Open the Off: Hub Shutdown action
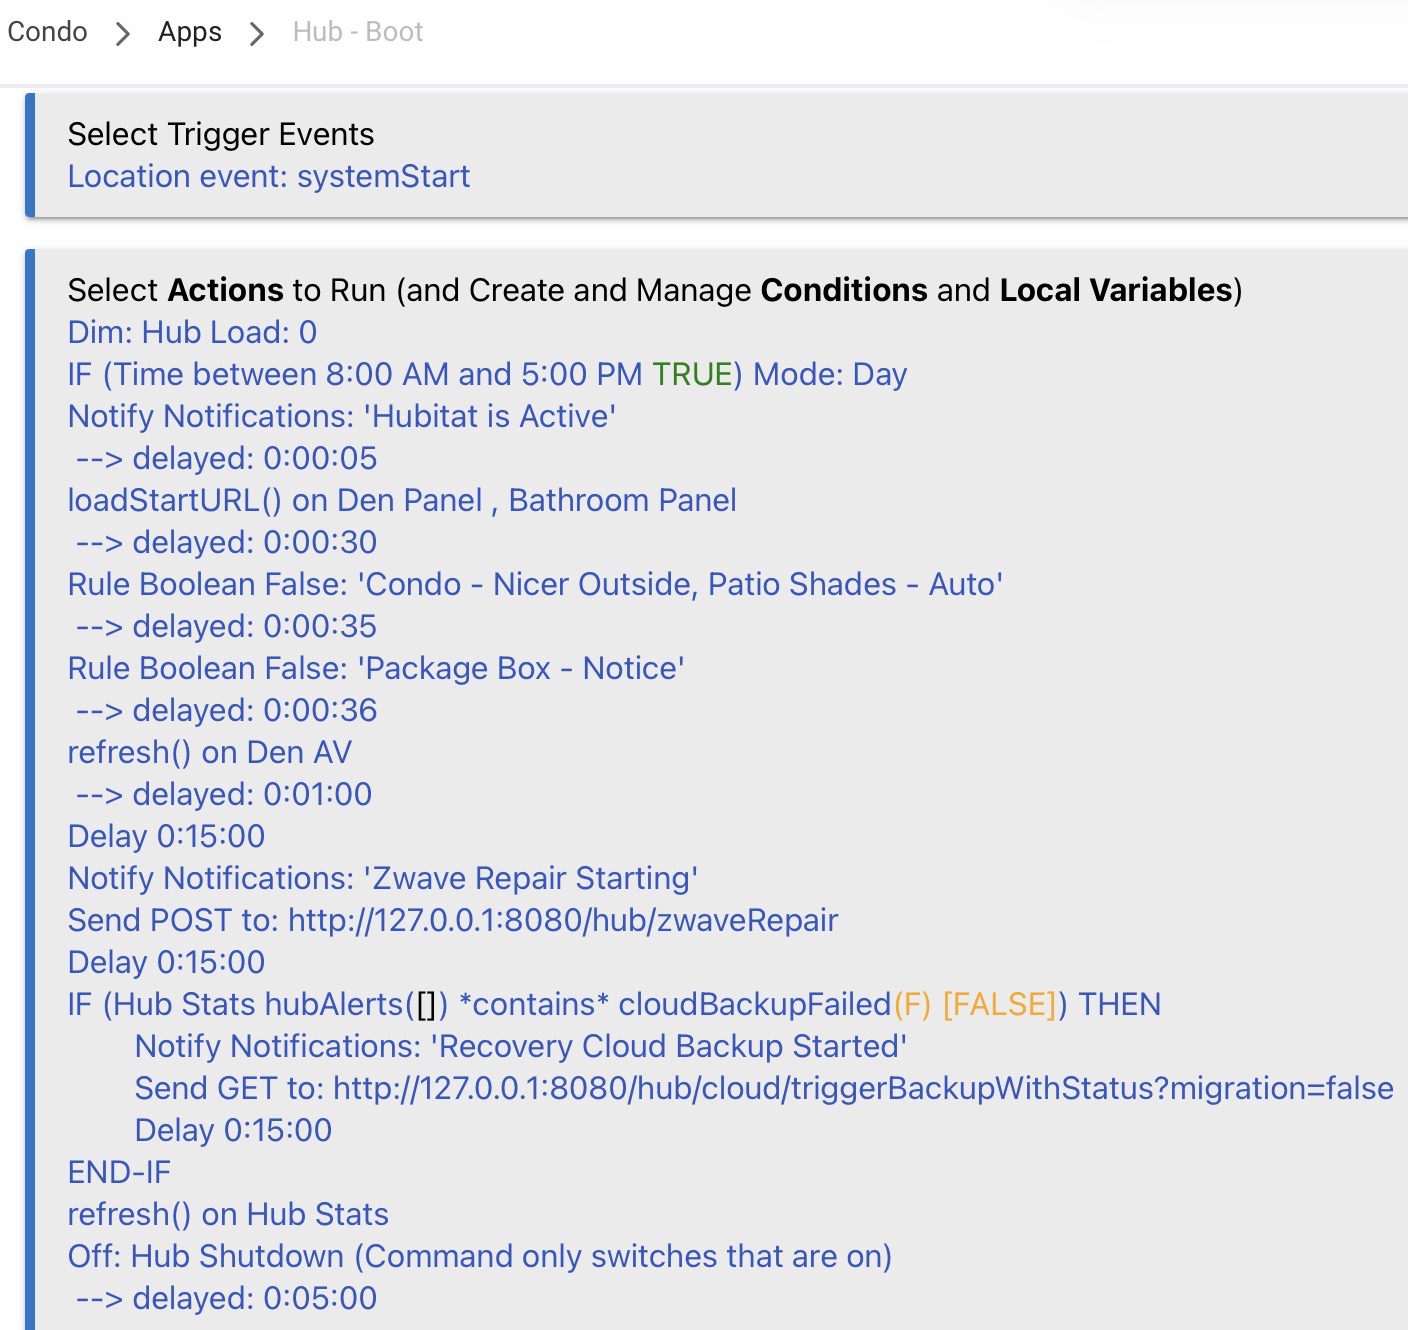The image size is (1408, 1330). tap(479, 1256)
